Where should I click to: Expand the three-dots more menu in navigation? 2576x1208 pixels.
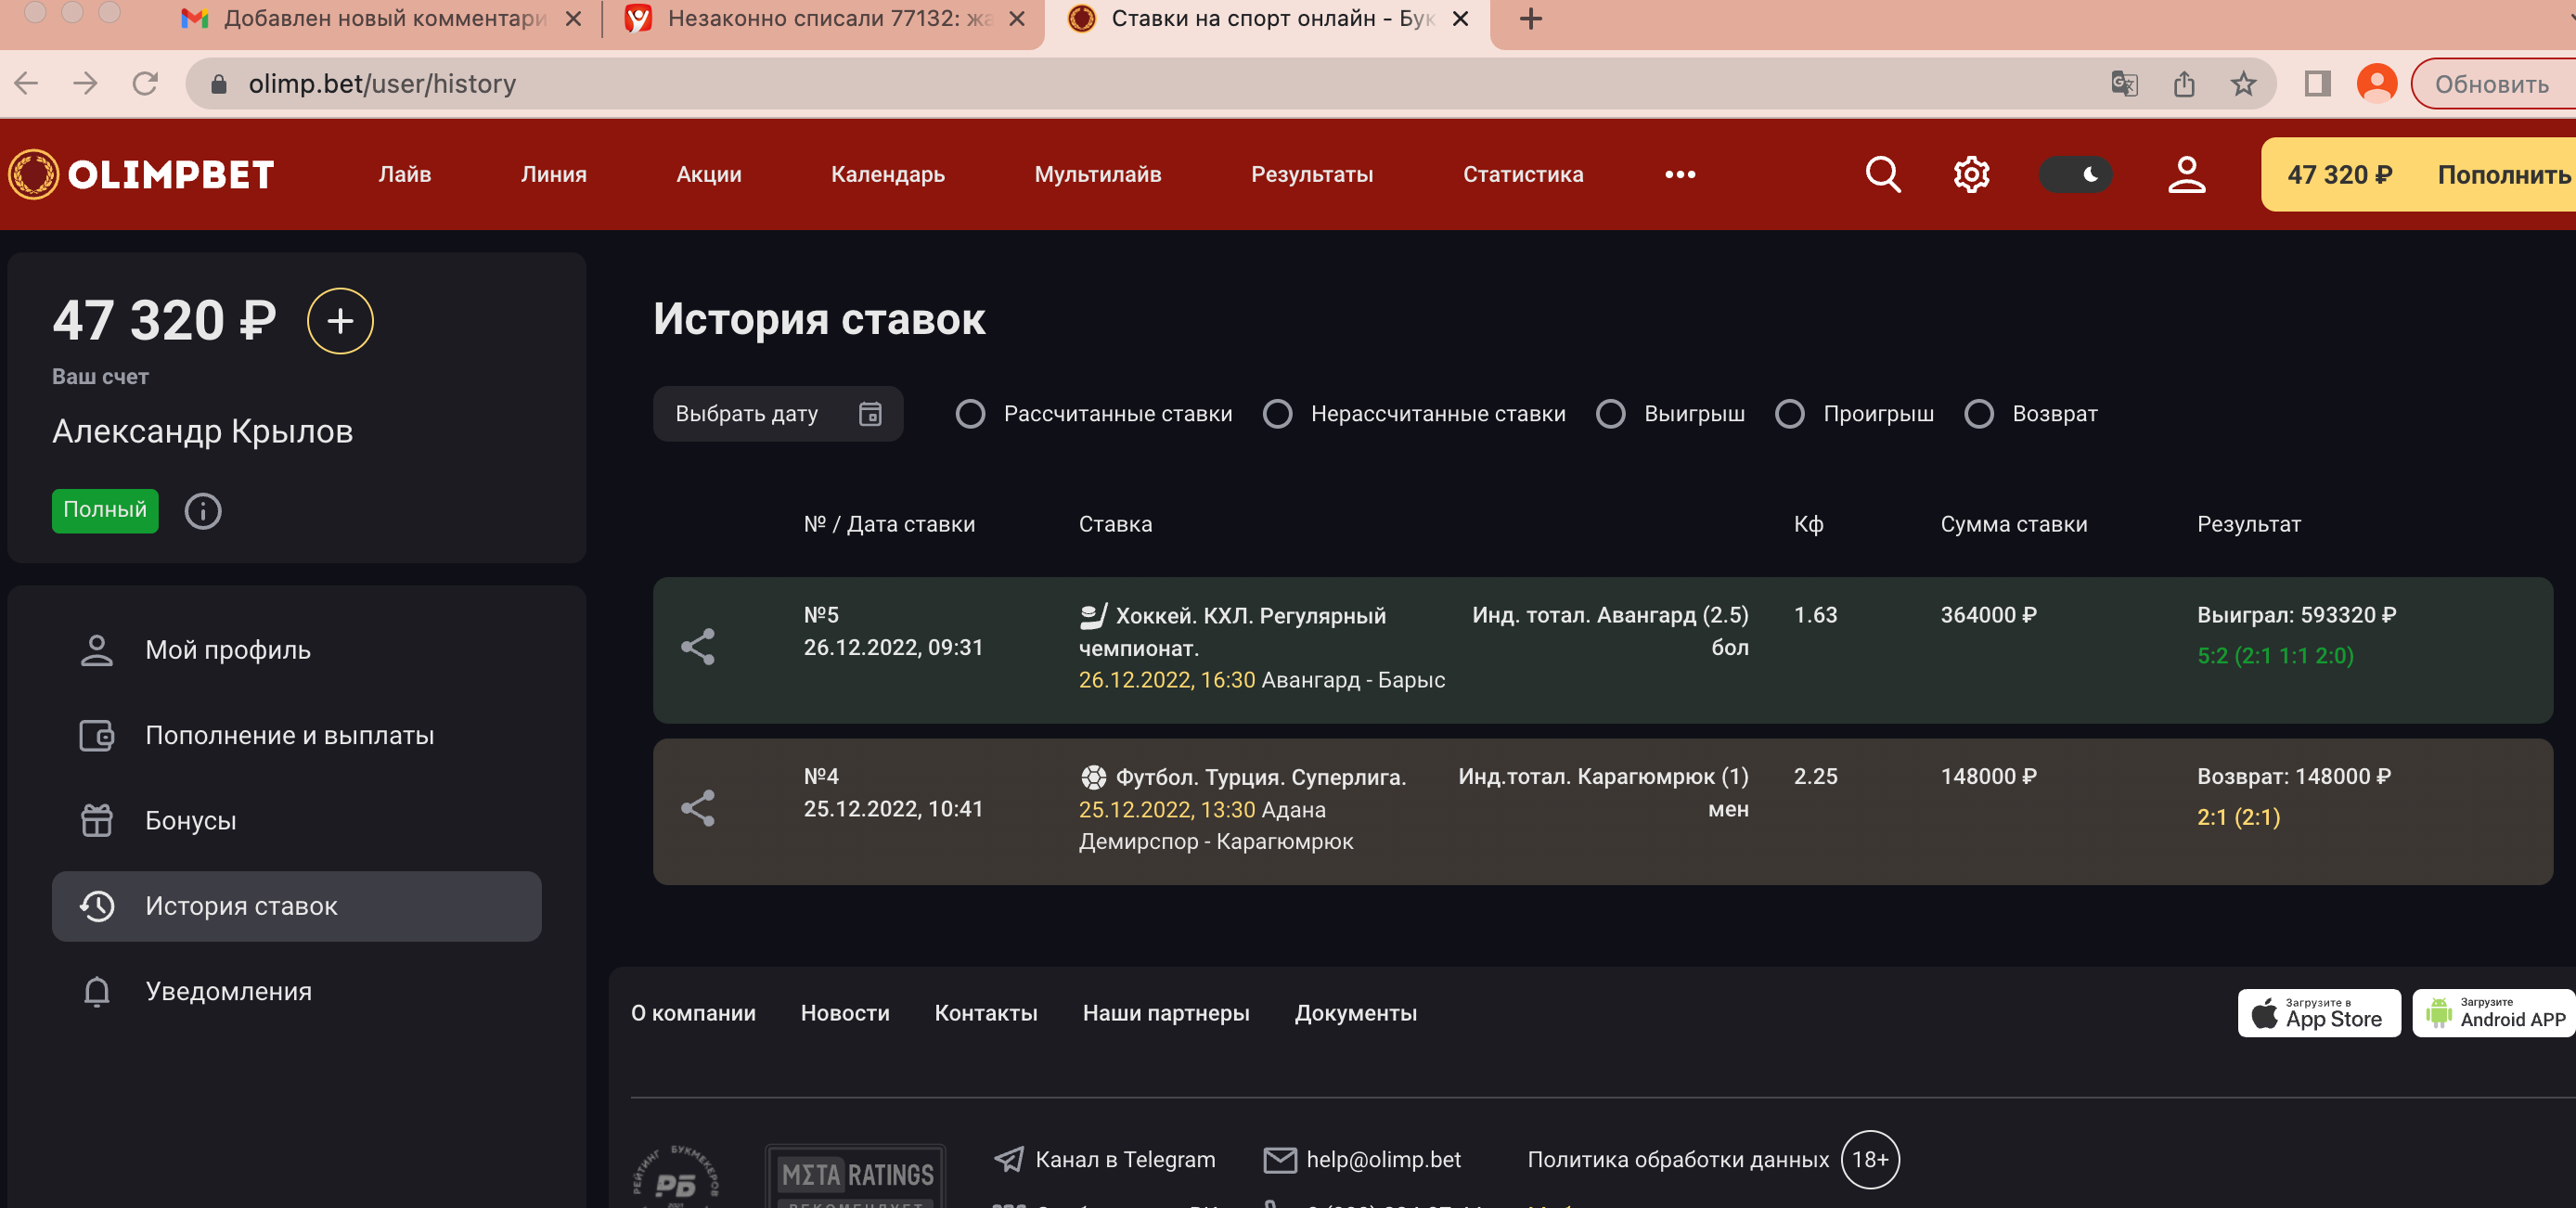pos(1680,174)
